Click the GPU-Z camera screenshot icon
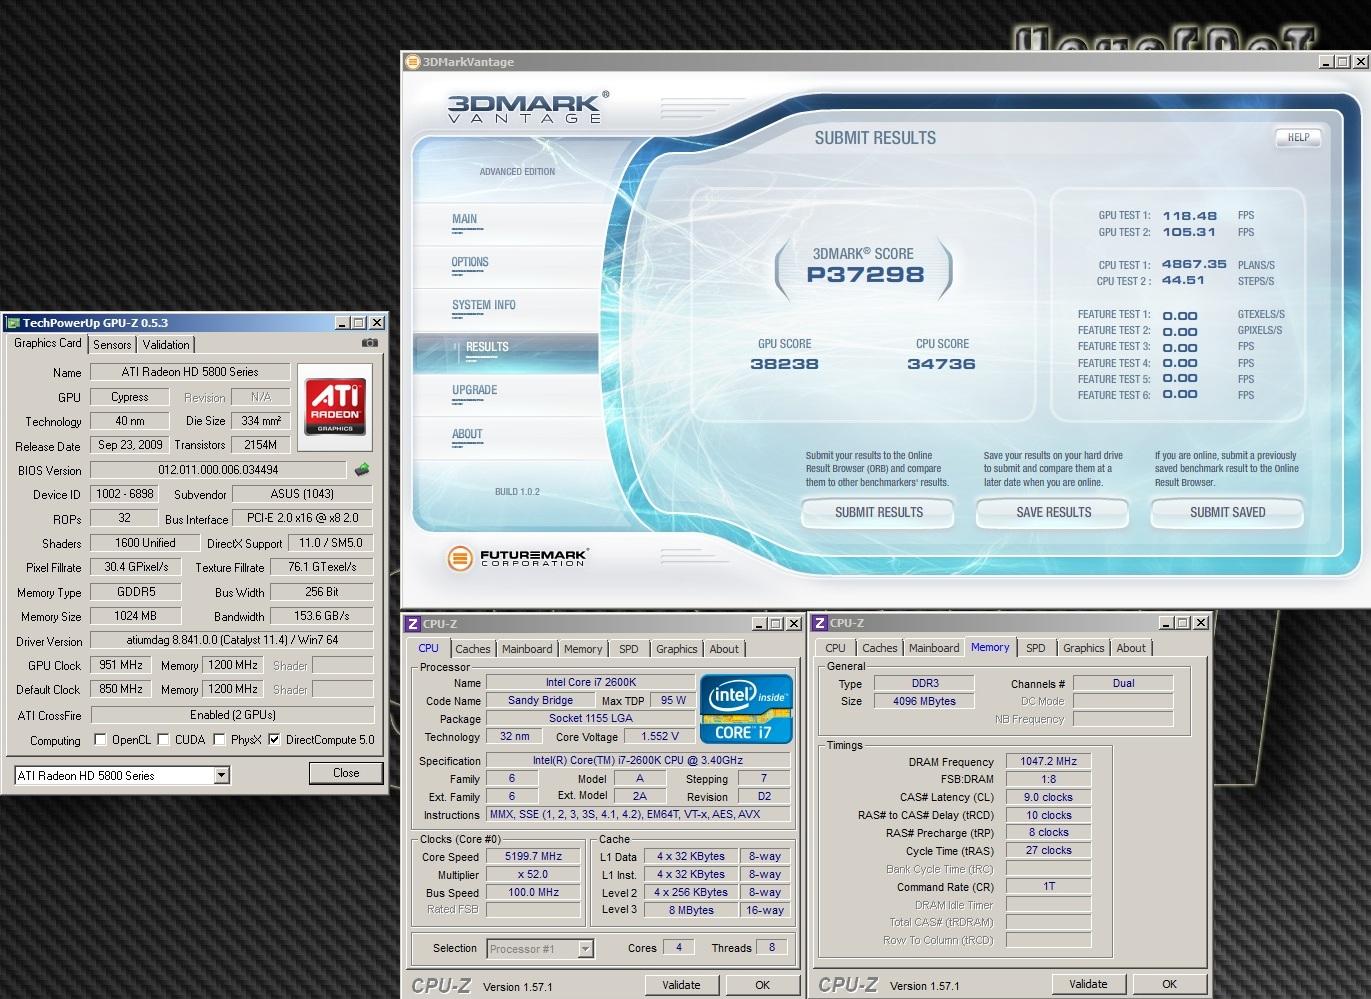 [370, 343]
